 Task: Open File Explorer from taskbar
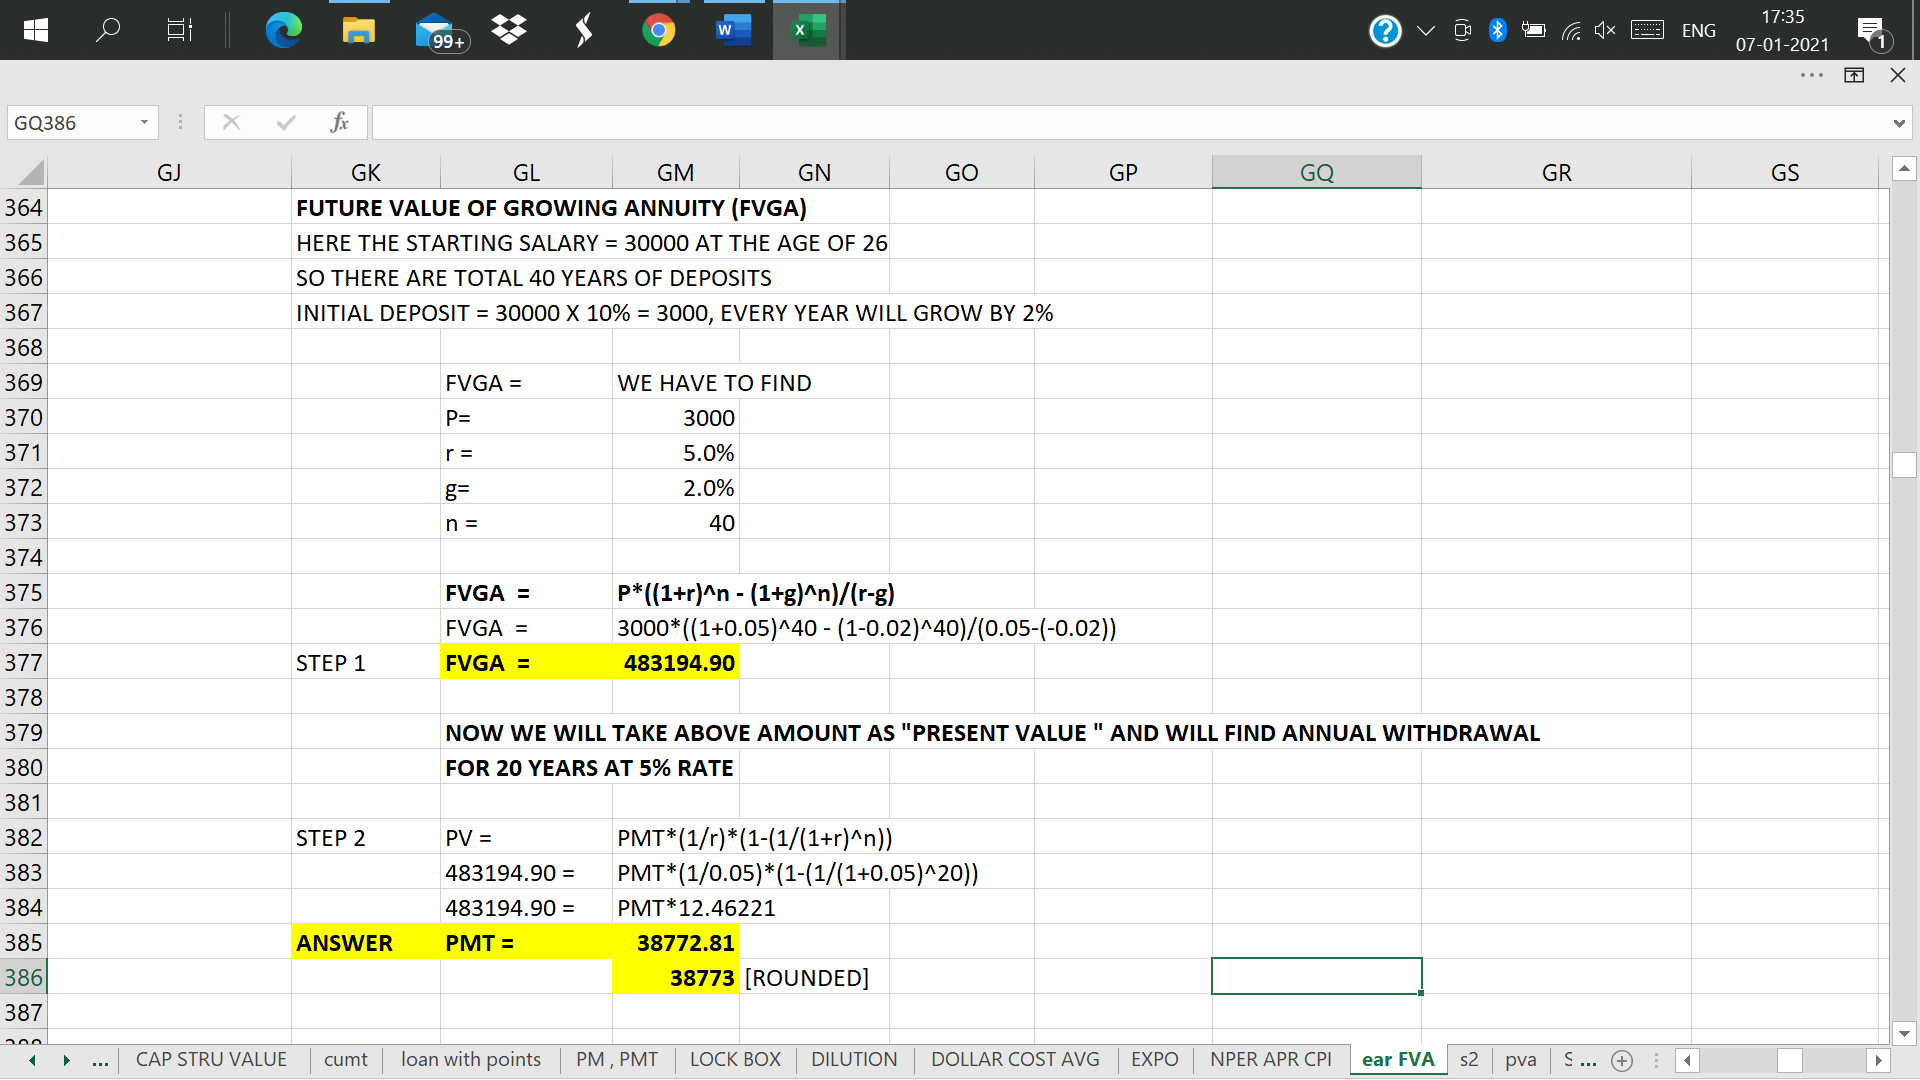358,30
